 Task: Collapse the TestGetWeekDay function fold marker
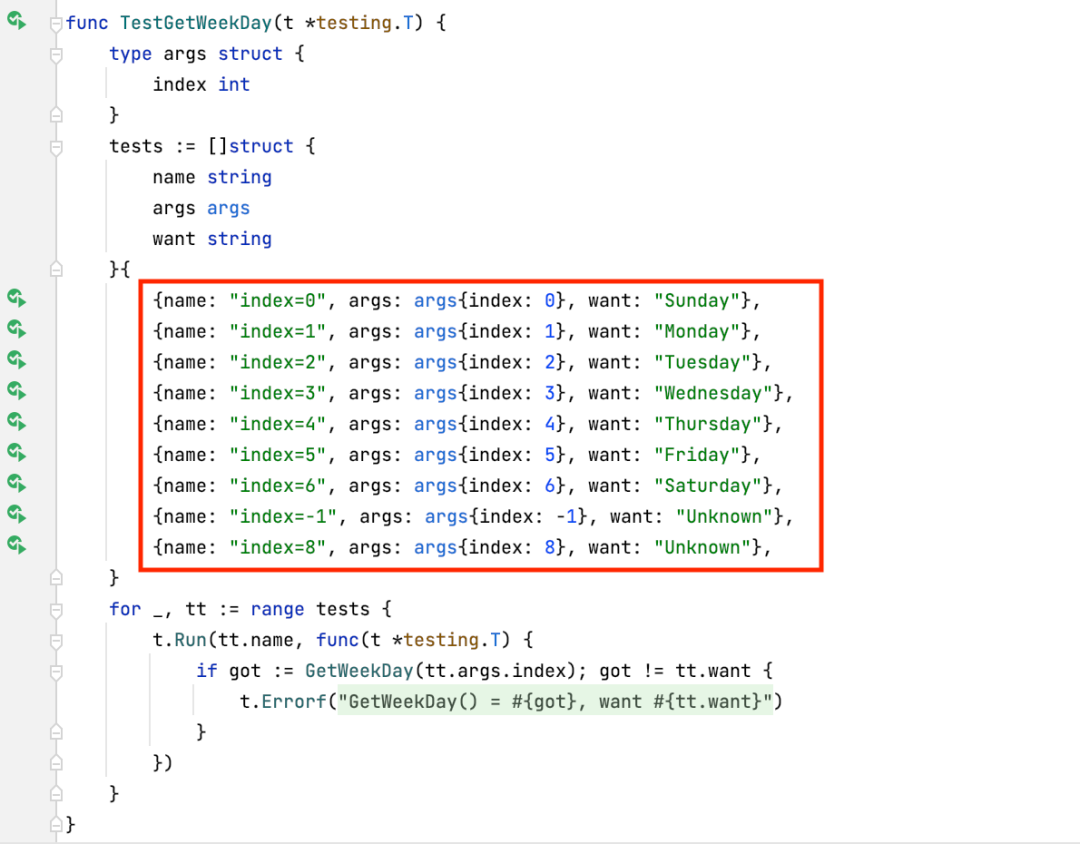pyautogui.click(x=56, y=24)
